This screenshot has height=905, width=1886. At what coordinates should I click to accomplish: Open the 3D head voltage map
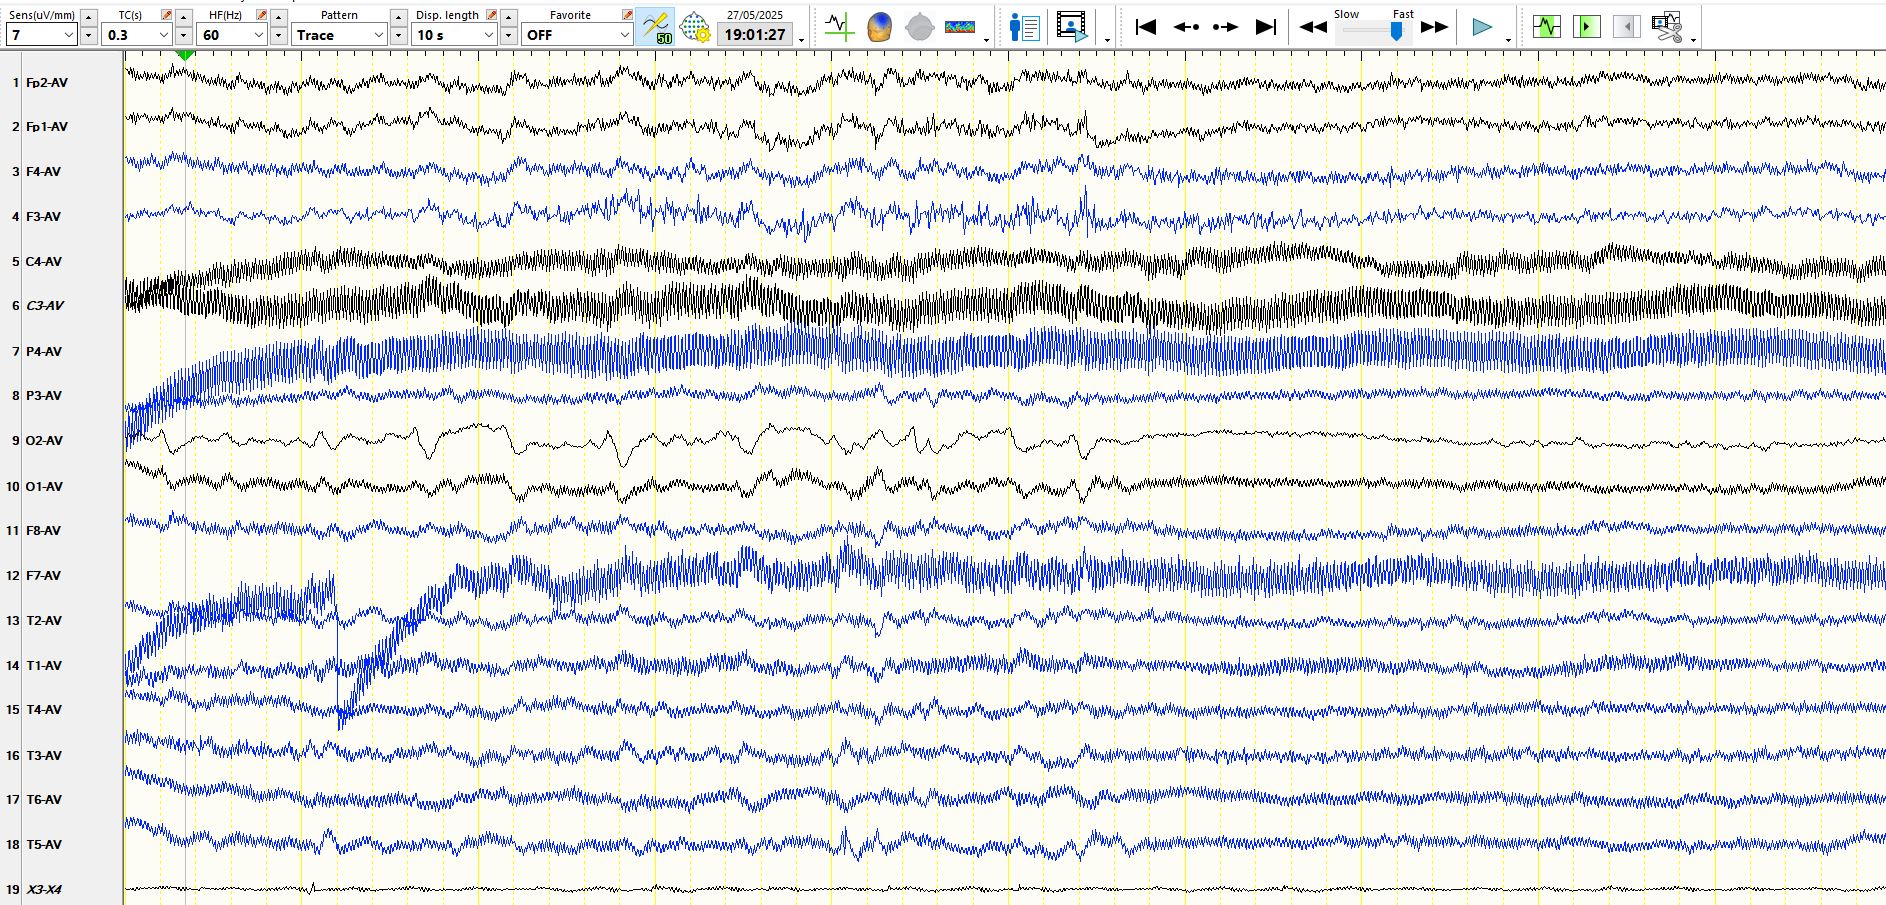(879, 27)
